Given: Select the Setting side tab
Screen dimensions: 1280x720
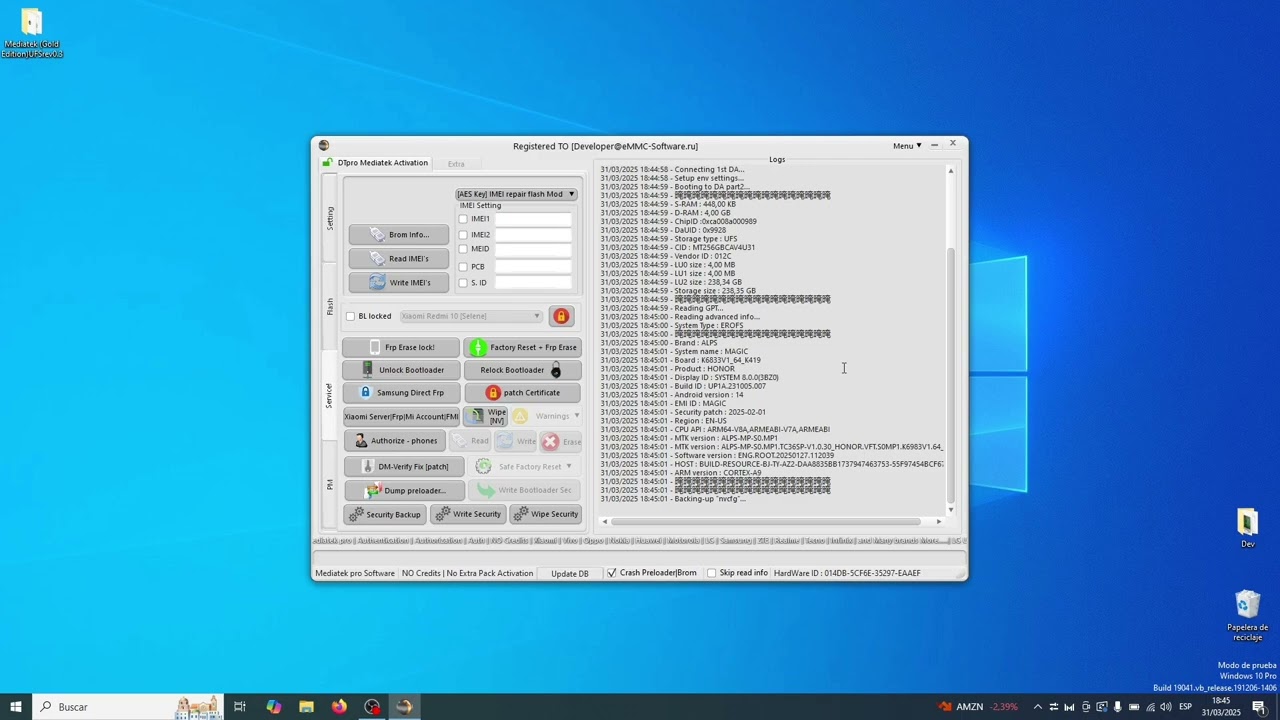Looking at the screenshot, I should (330, 219).
